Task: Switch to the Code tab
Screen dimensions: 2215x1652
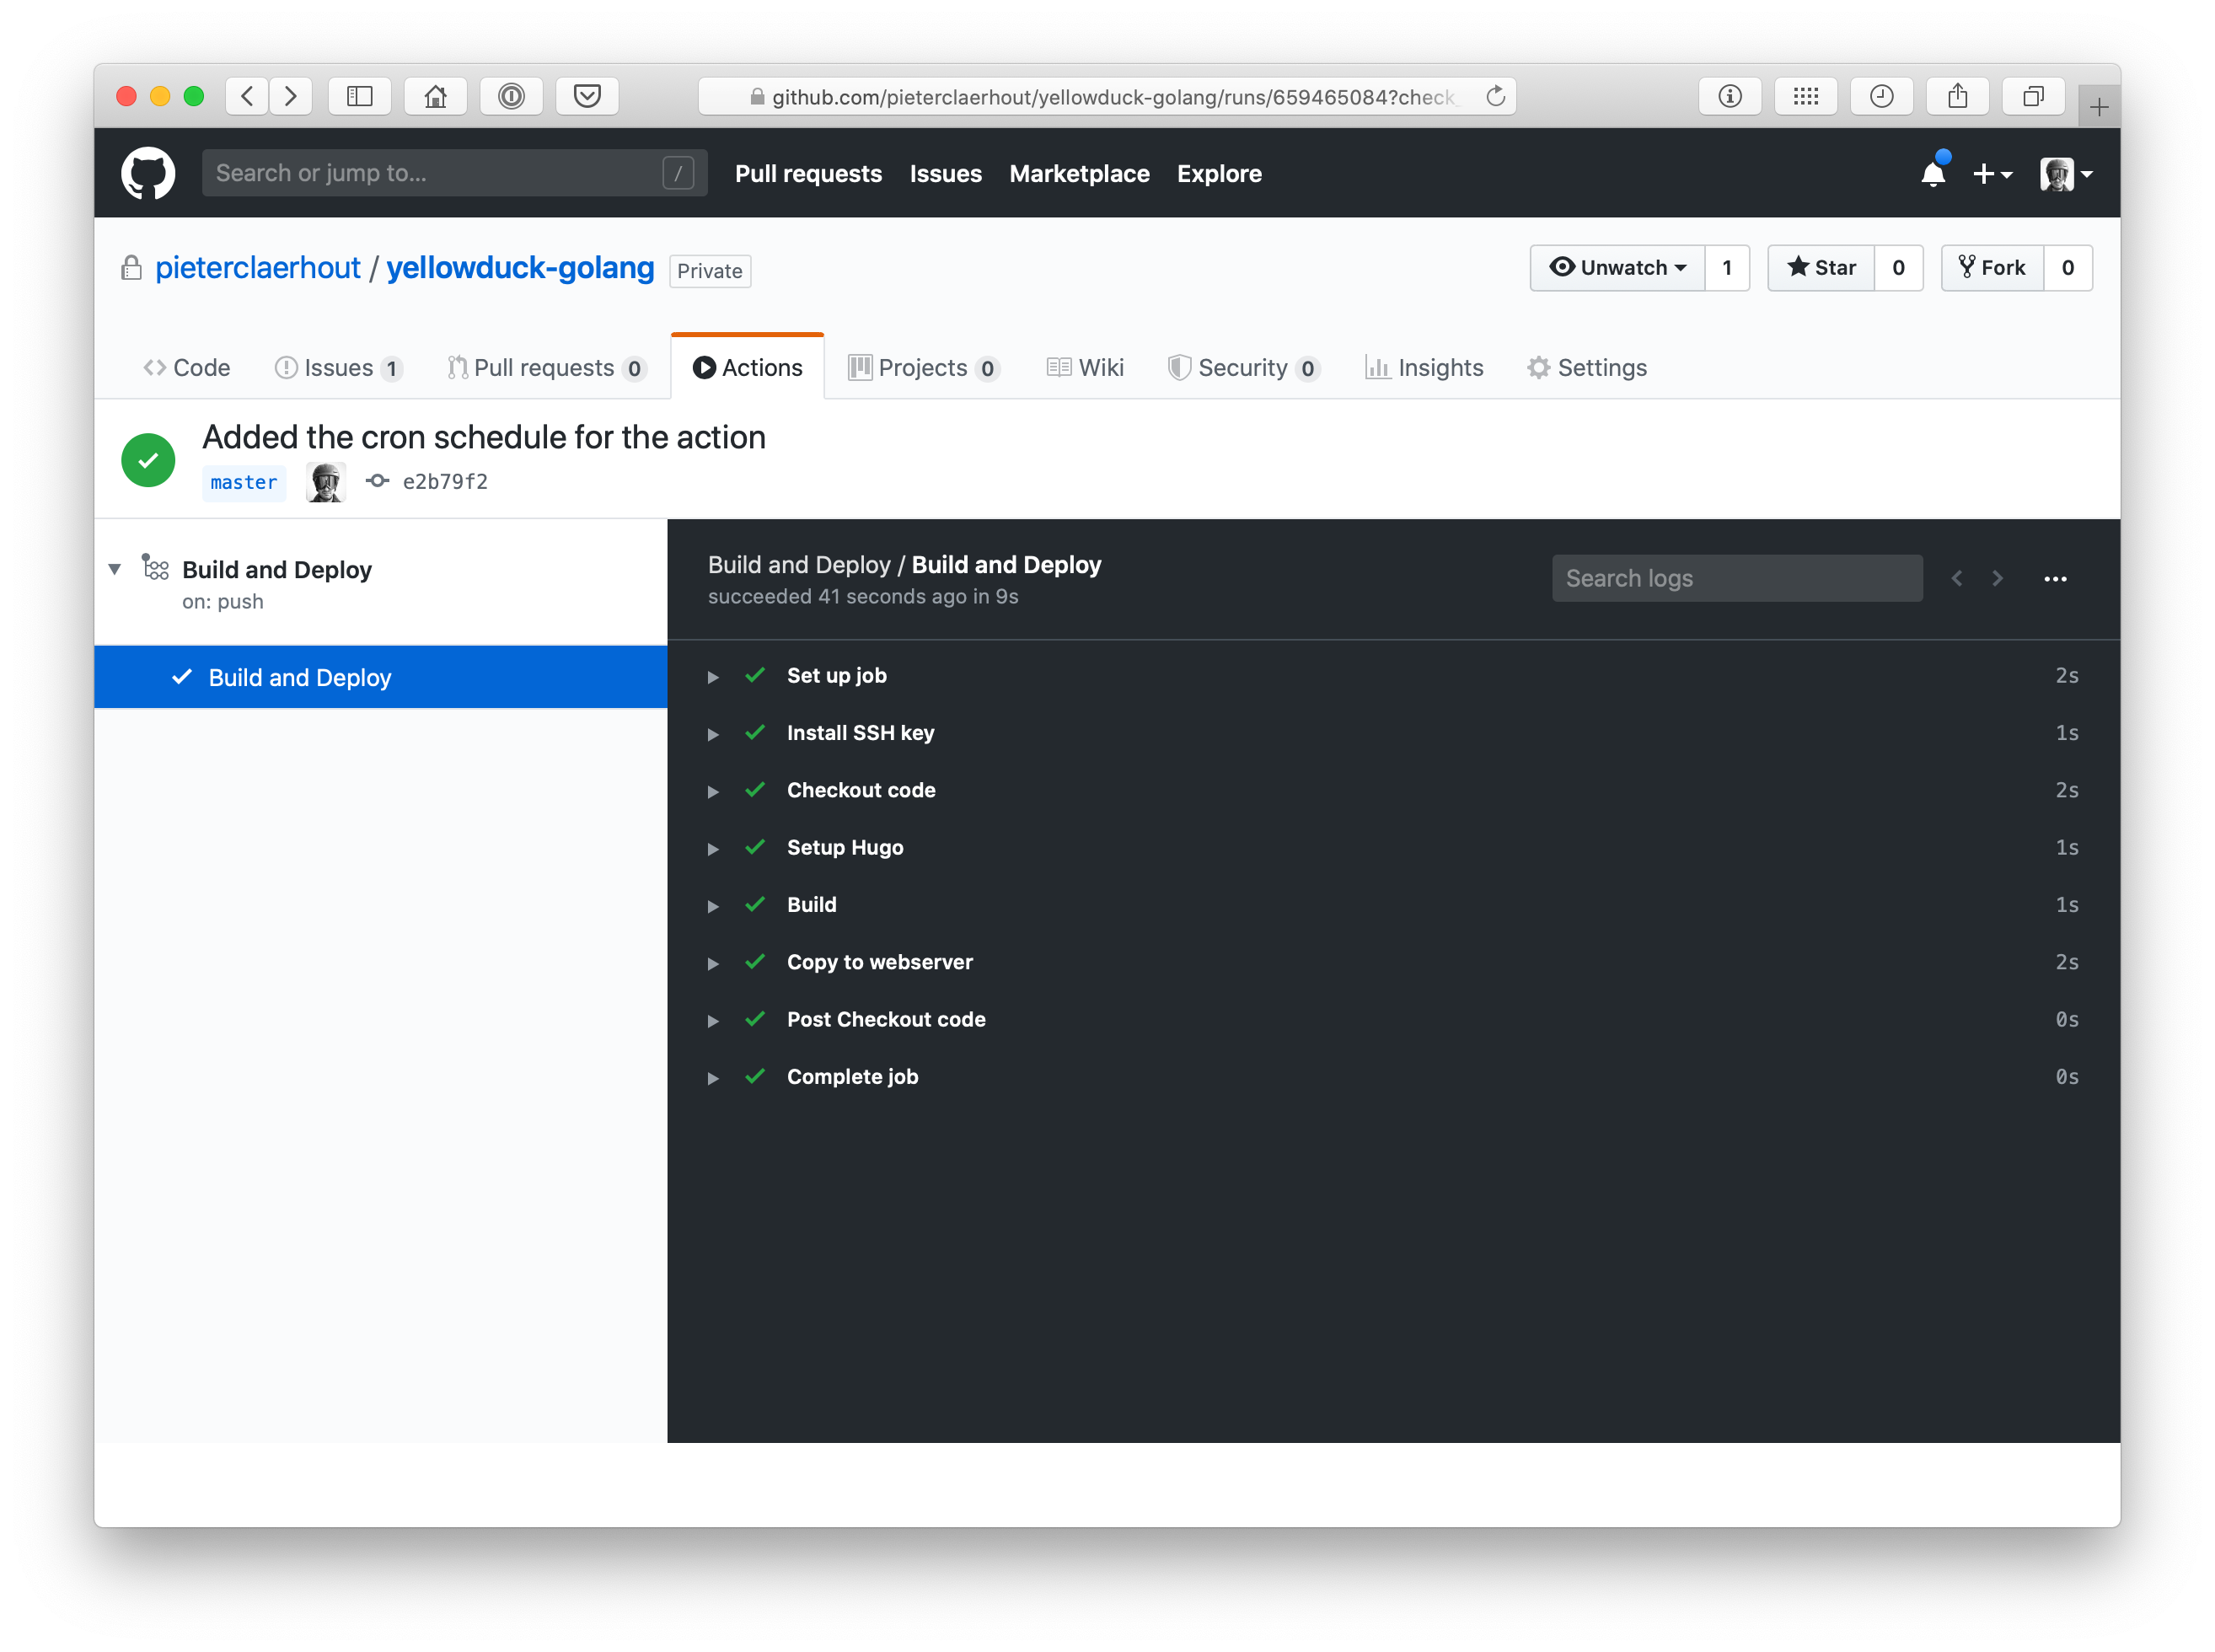Action: 187,367
